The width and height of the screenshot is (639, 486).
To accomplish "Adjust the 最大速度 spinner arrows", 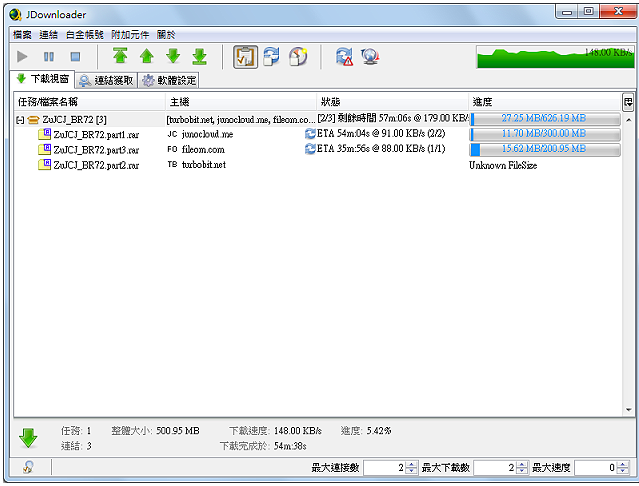I will 623,468.
